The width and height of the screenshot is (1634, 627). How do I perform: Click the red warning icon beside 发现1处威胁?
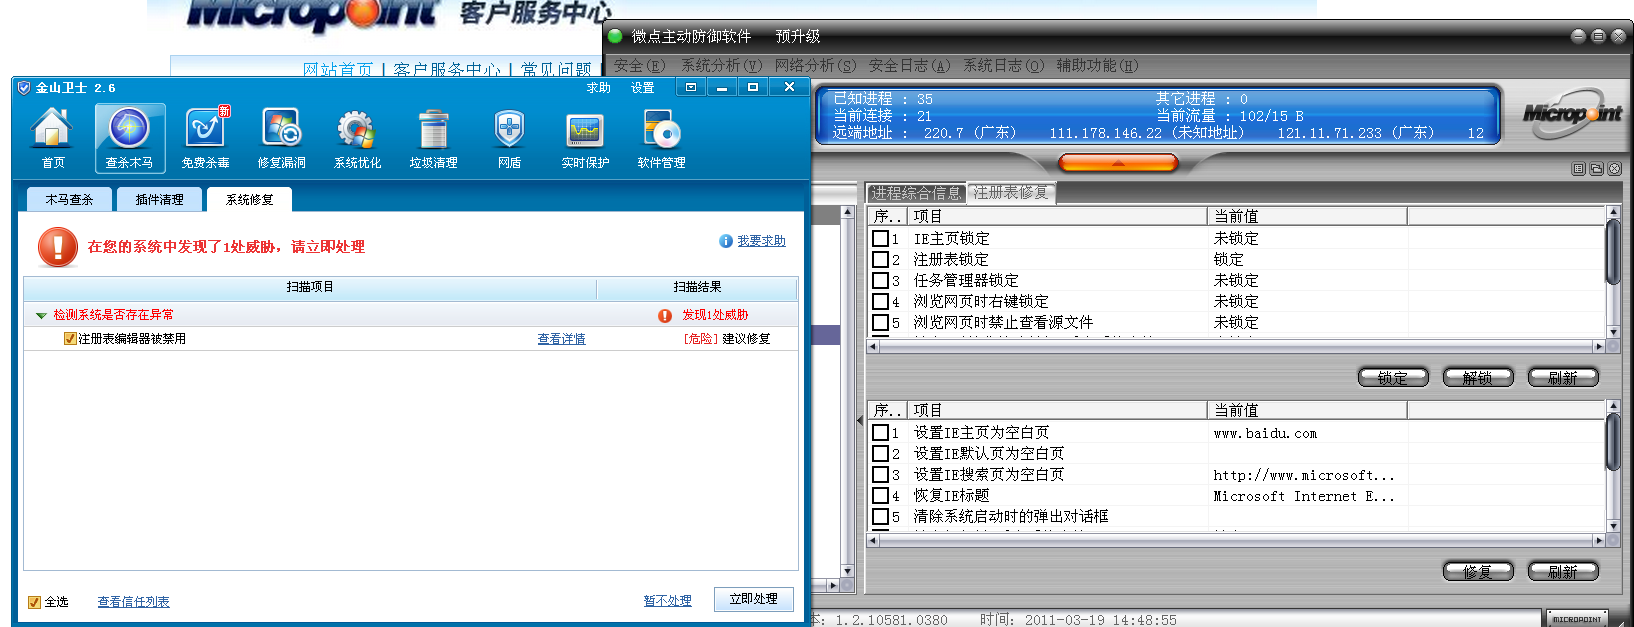tap(665, 316)
